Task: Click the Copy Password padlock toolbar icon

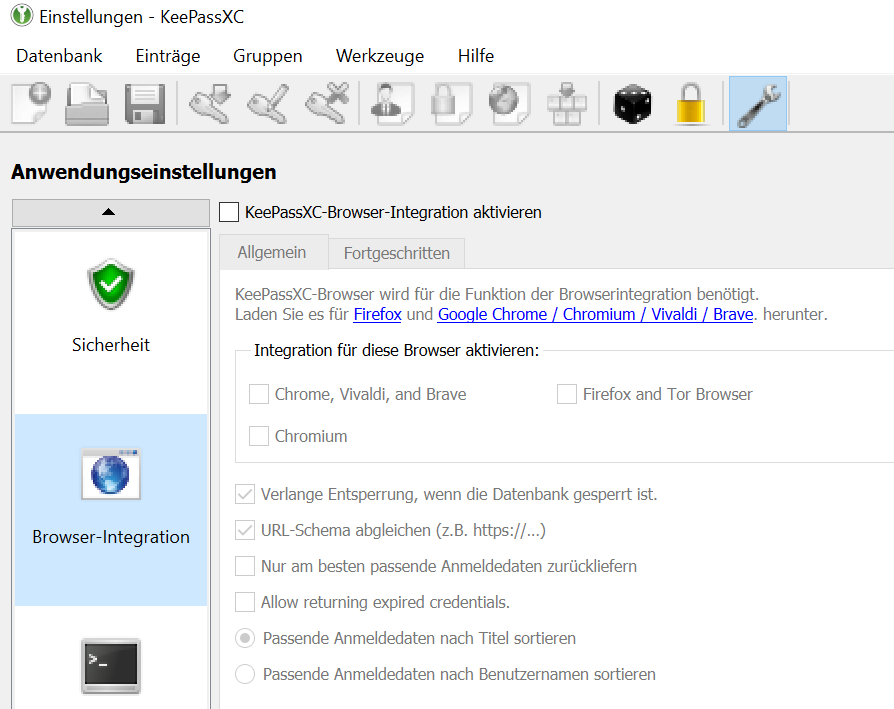Action: [x=451, y=103]
